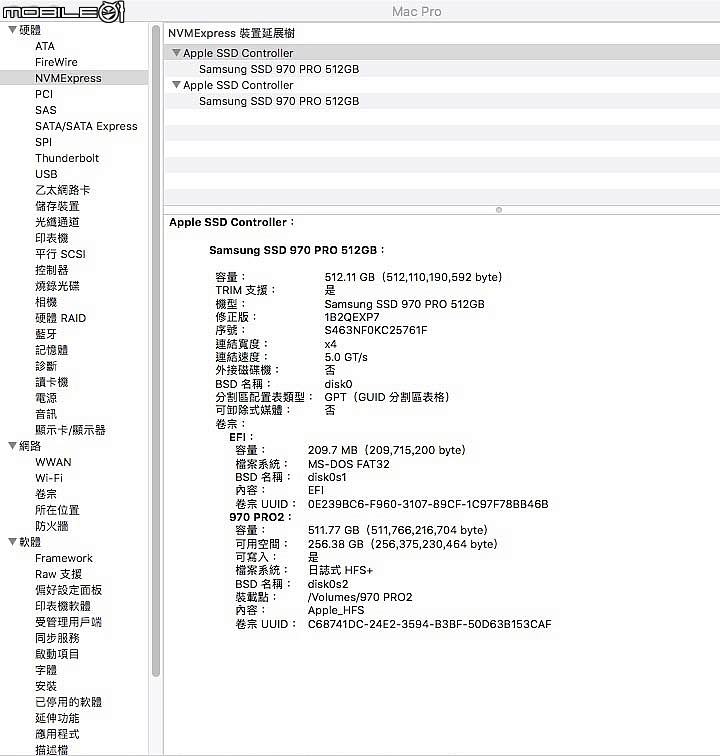The height and width of the screenshot is (756, 720).
Task: Select WWAN under network
Action: (53, 462)
